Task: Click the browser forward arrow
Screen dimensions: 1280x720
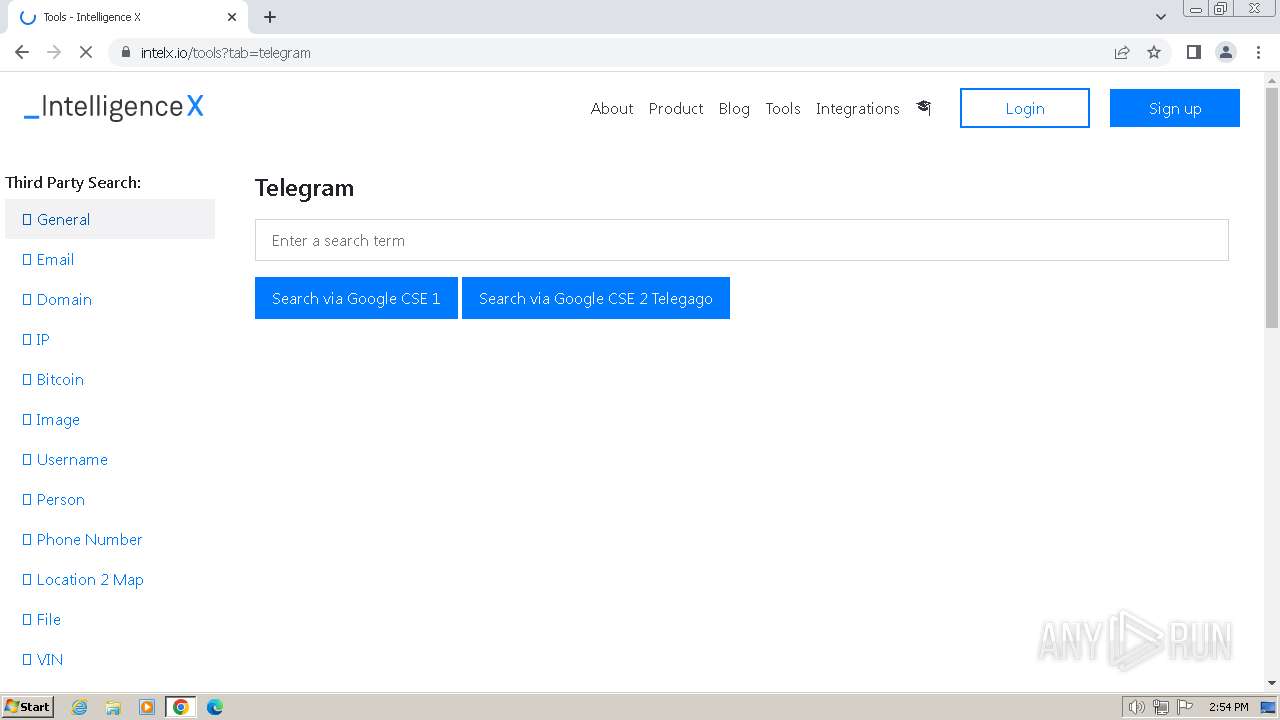Action: pyautogui.click(x=54, y=52)
